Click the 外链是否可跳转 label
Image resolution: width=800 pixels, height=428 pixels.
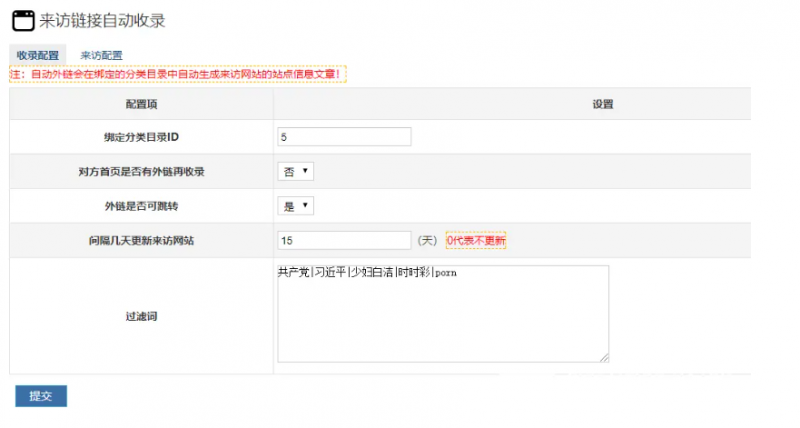click(141, 206)
